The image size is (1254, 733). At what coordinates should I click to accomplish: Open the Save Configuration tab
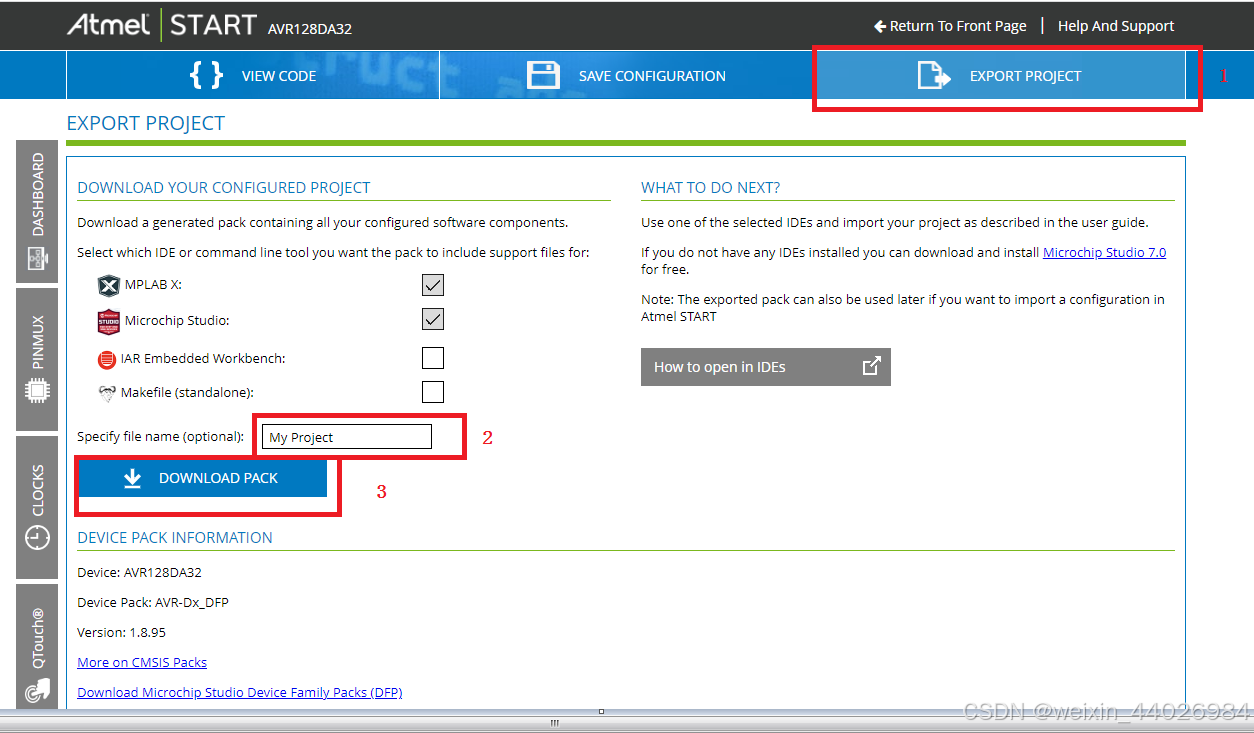pos(626,75)
